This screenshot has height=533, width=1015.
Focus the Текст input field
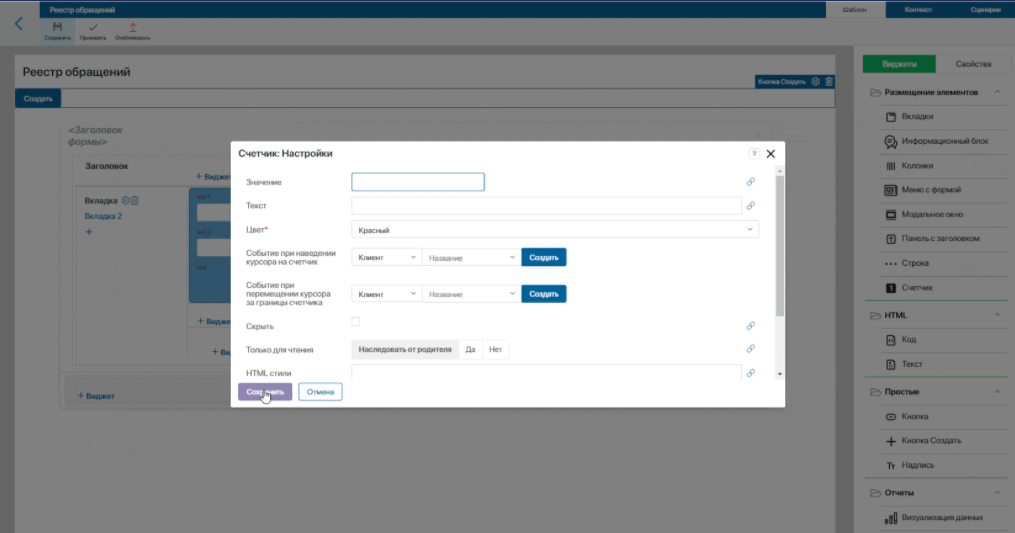pos(546,206)
